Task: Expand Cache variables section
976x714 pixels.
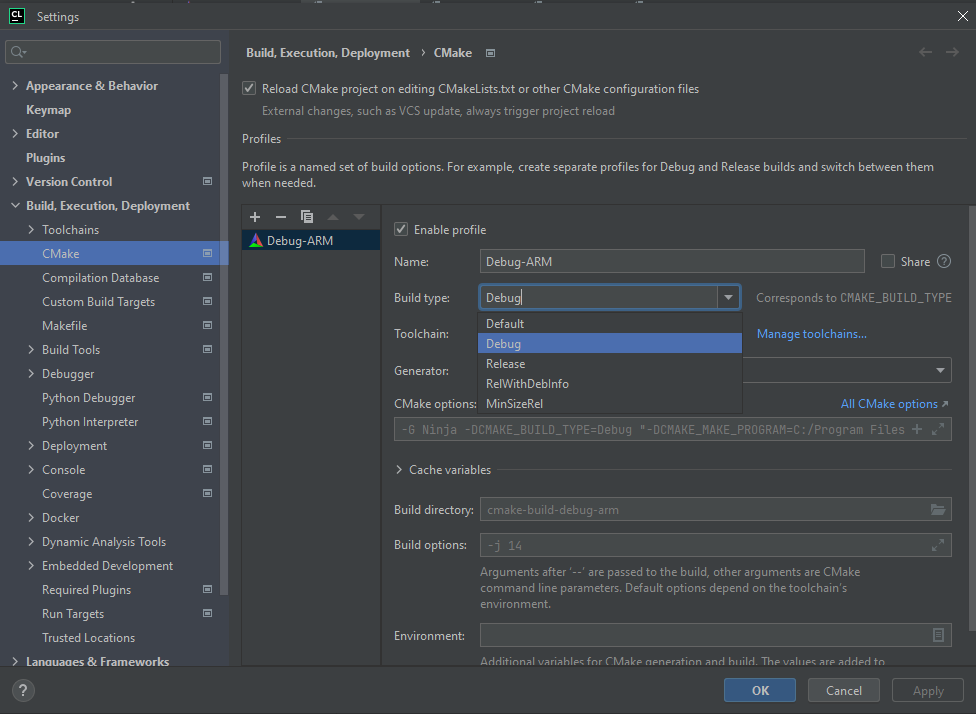Action: [399, 470]
